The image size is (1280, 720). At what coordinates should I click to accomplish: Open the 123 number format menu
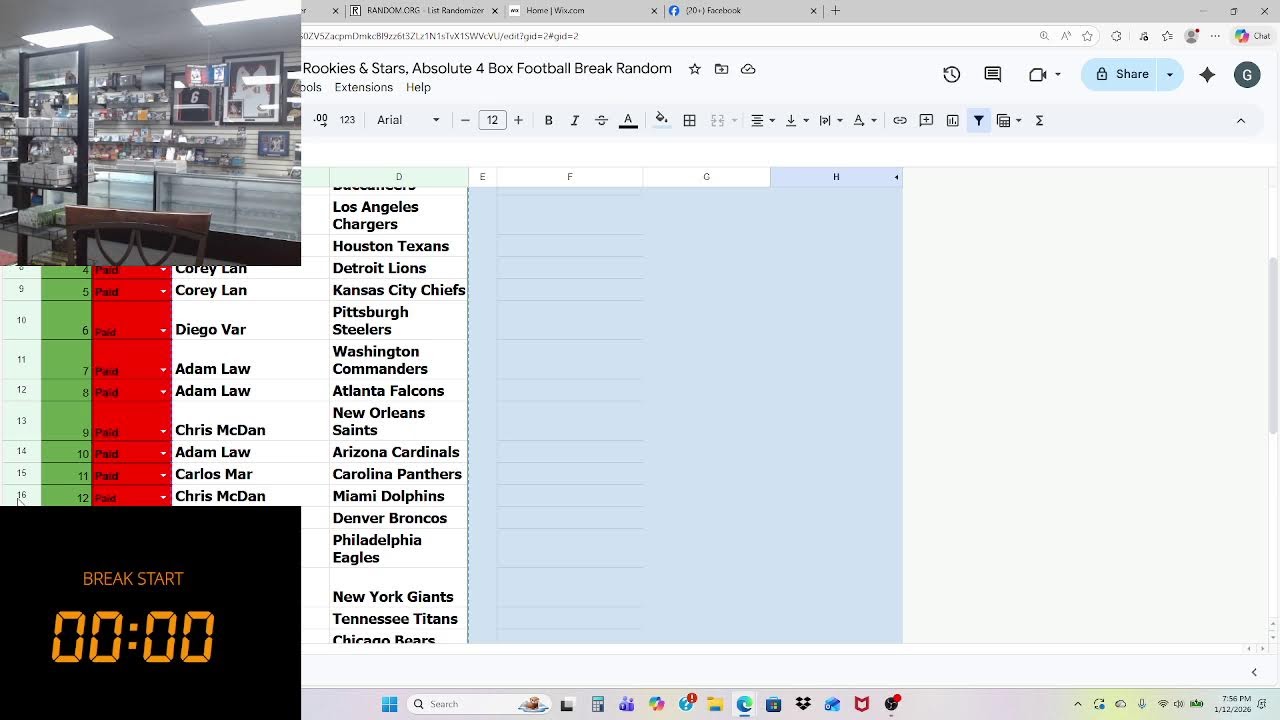click(347, 120)
